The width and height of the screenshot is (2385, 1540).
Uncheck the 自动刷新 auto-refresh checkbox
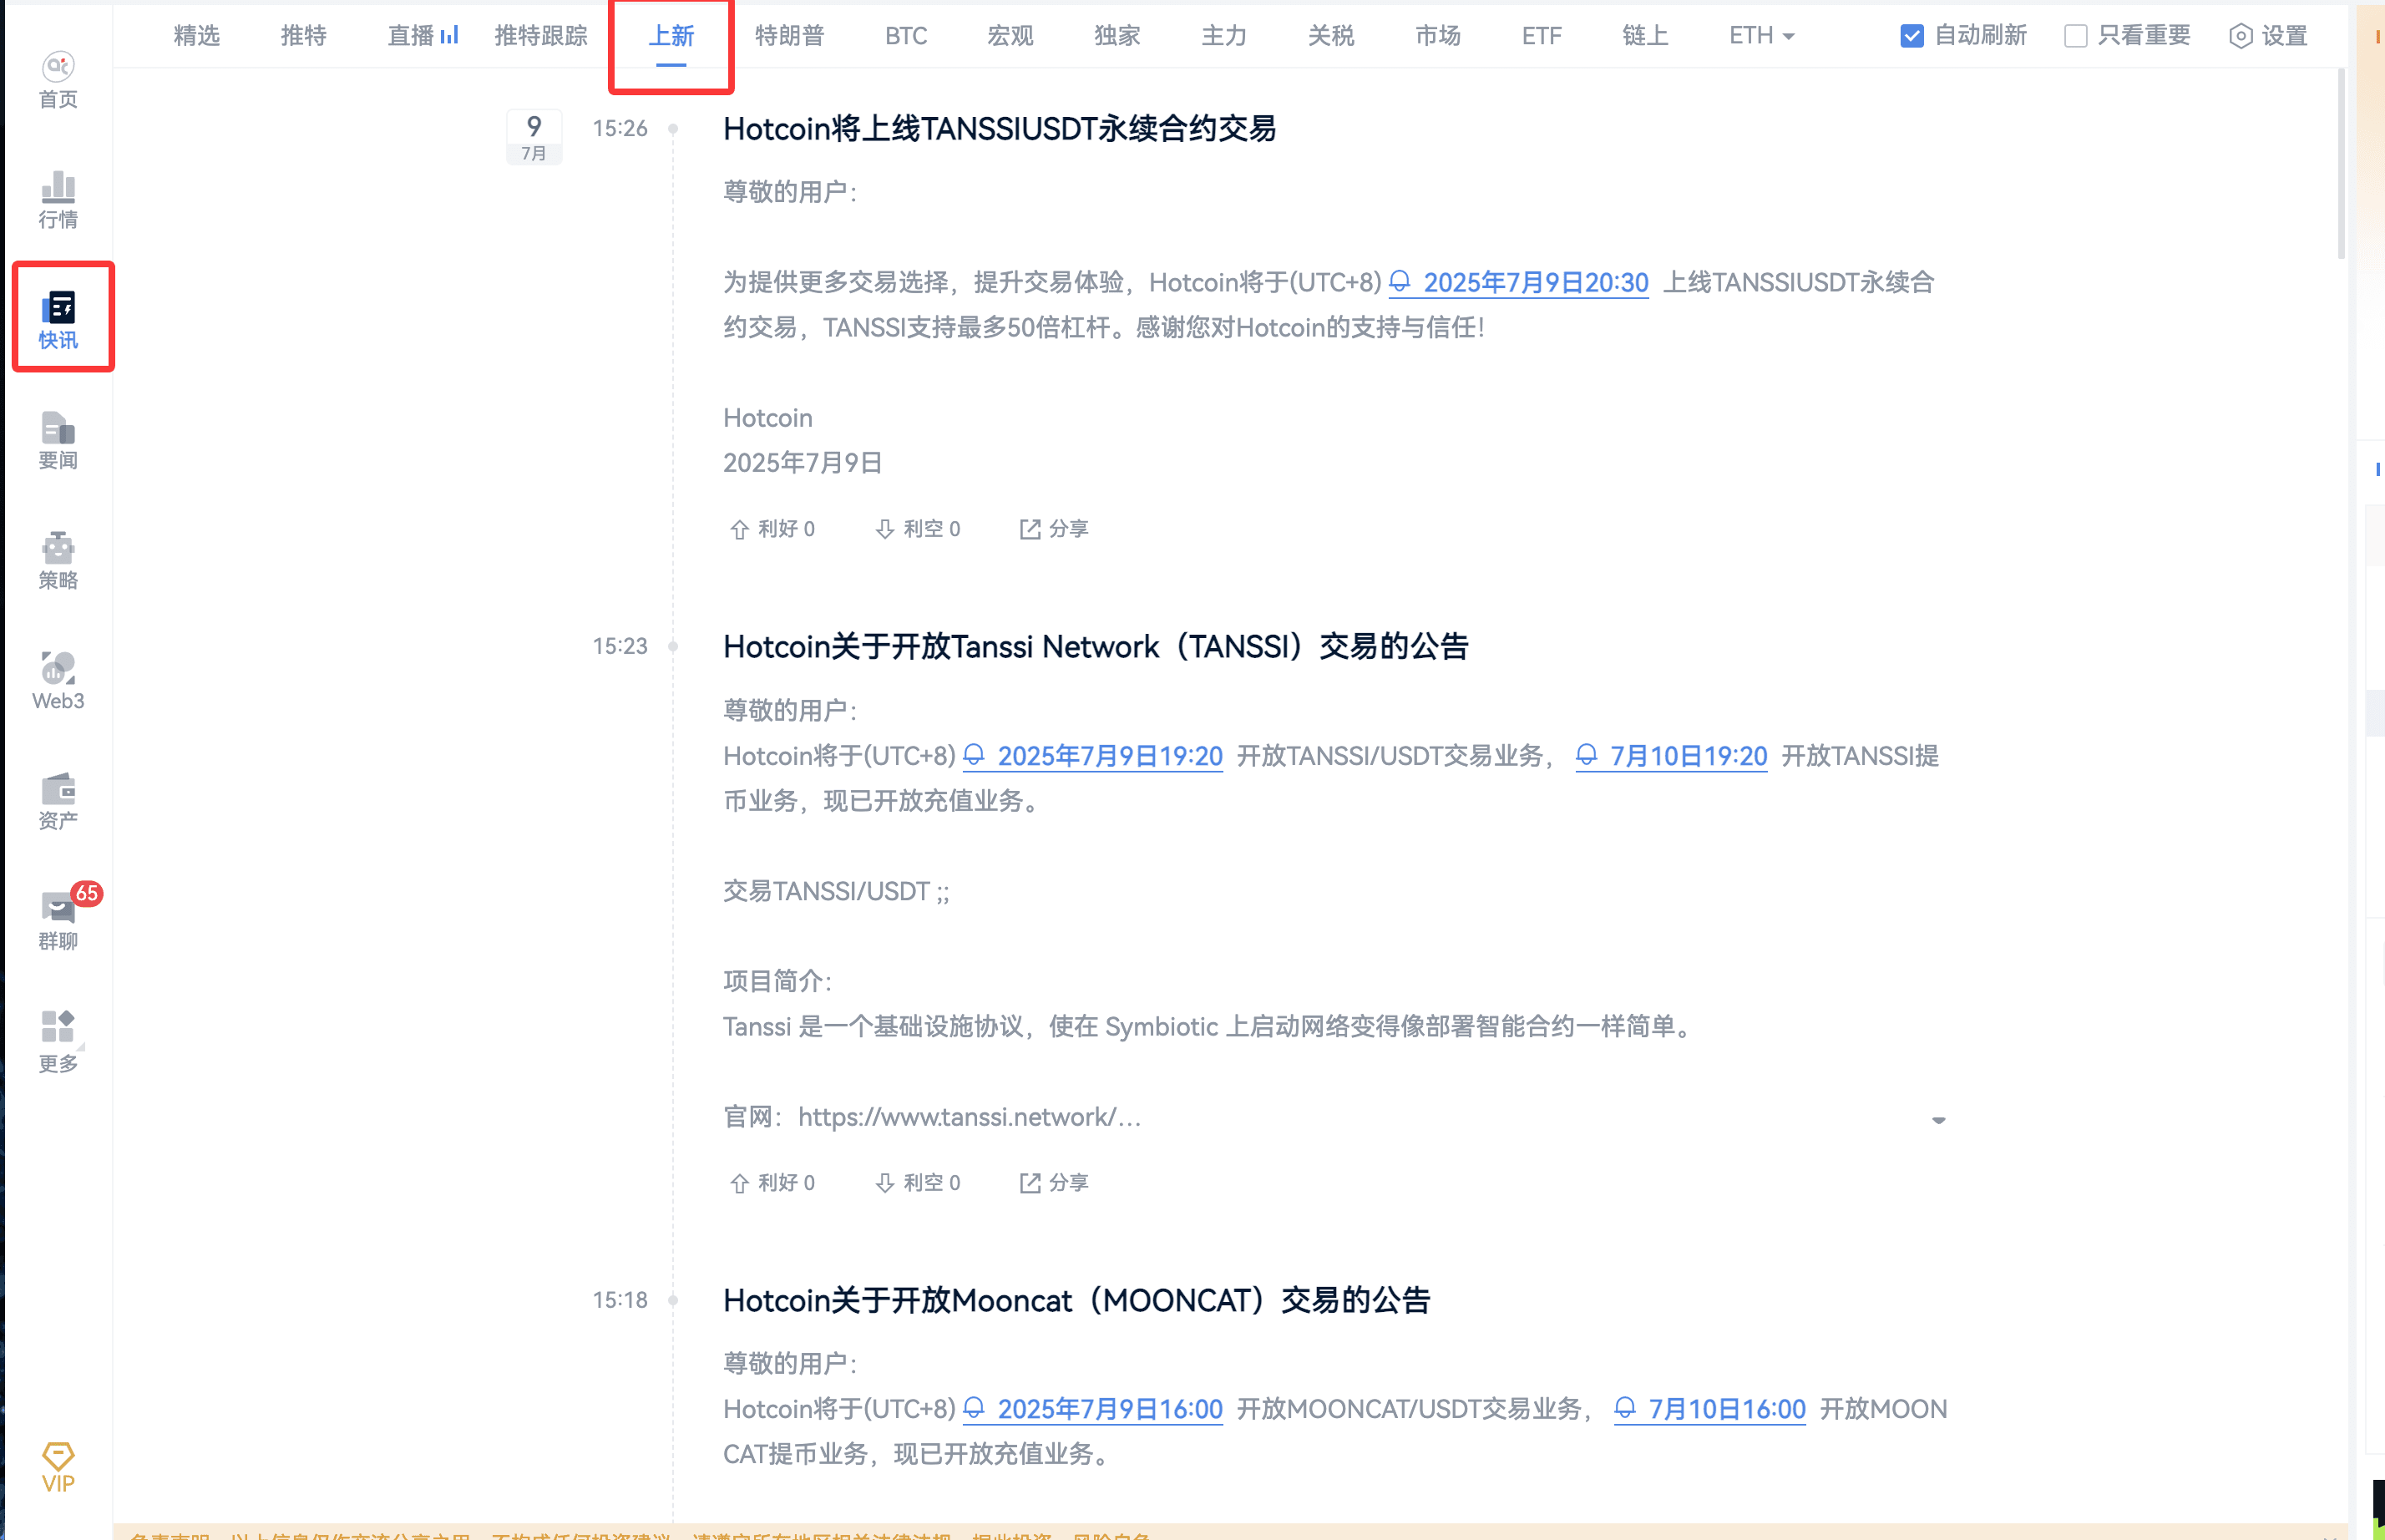(1912, 36)
